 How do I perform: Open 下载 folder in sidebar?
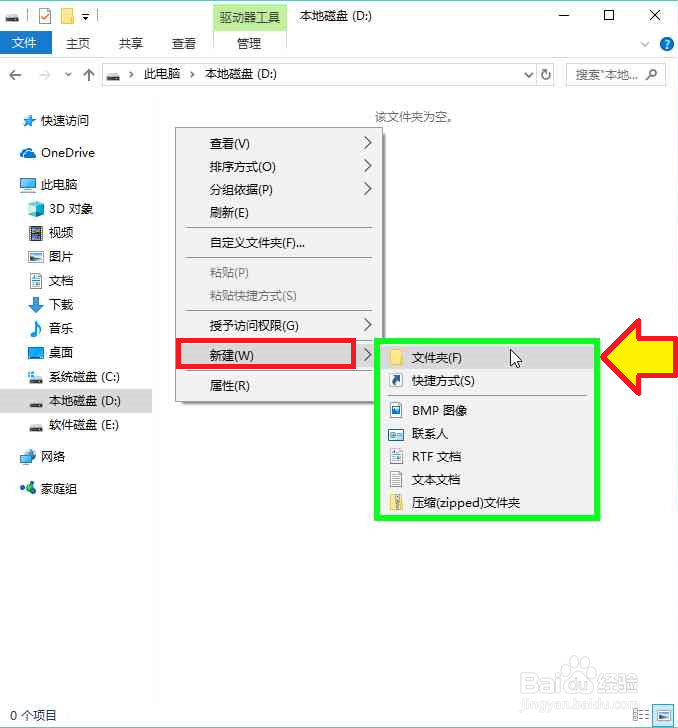tap(61, 305)
